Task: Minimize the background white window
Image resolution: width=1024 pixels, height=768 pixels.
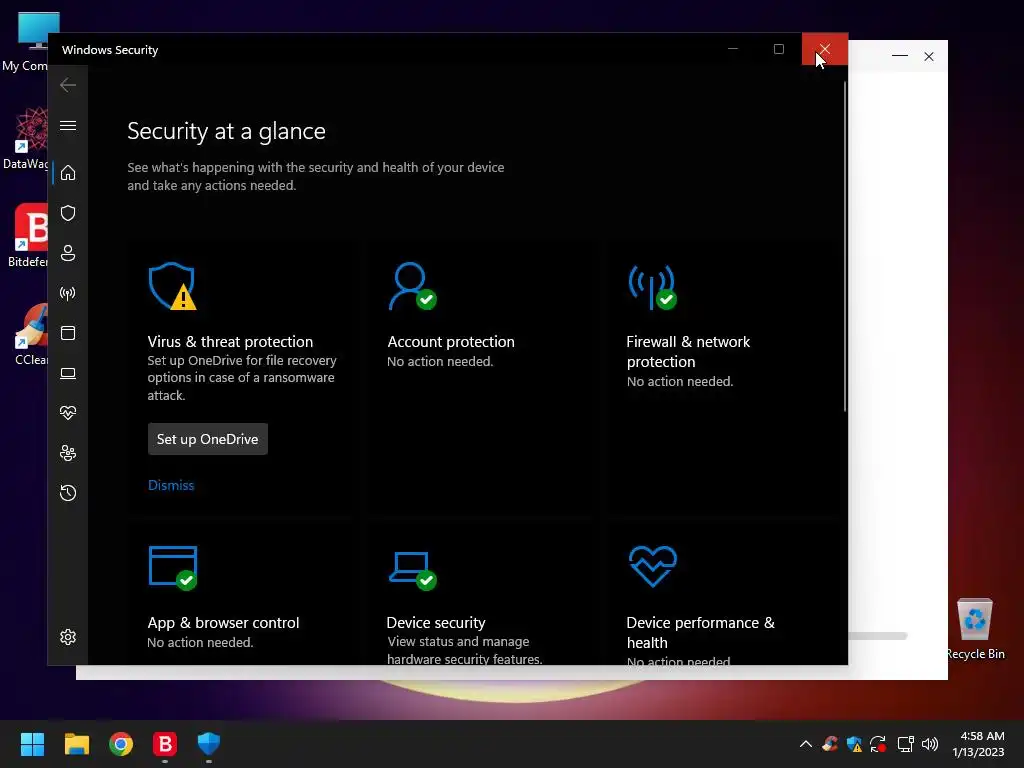Action: pos(900,56)
